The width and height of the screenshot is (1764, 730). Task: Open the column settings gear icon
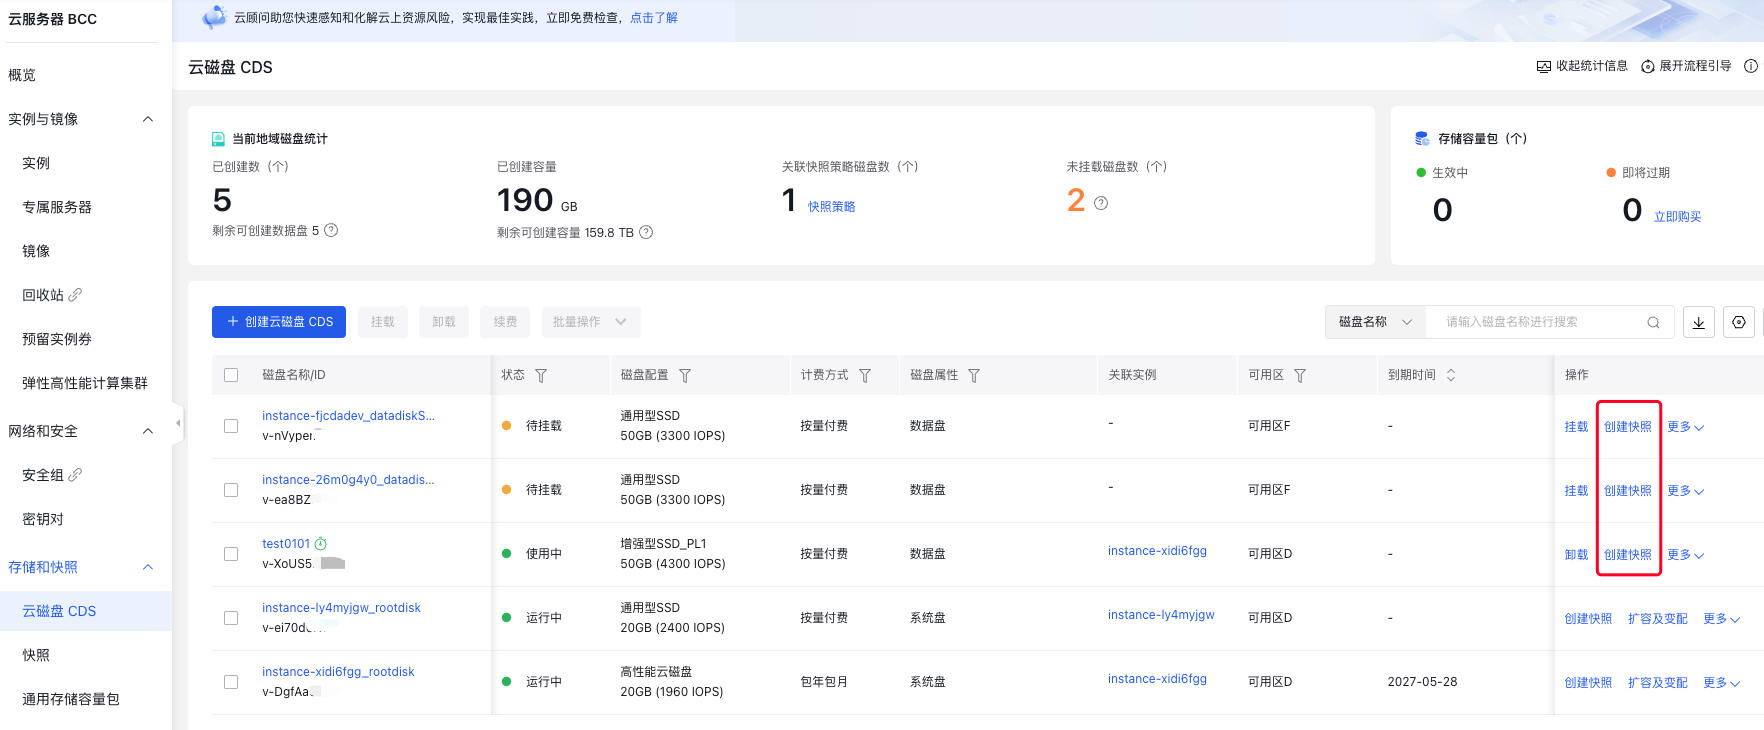[x=1739, y=322]
